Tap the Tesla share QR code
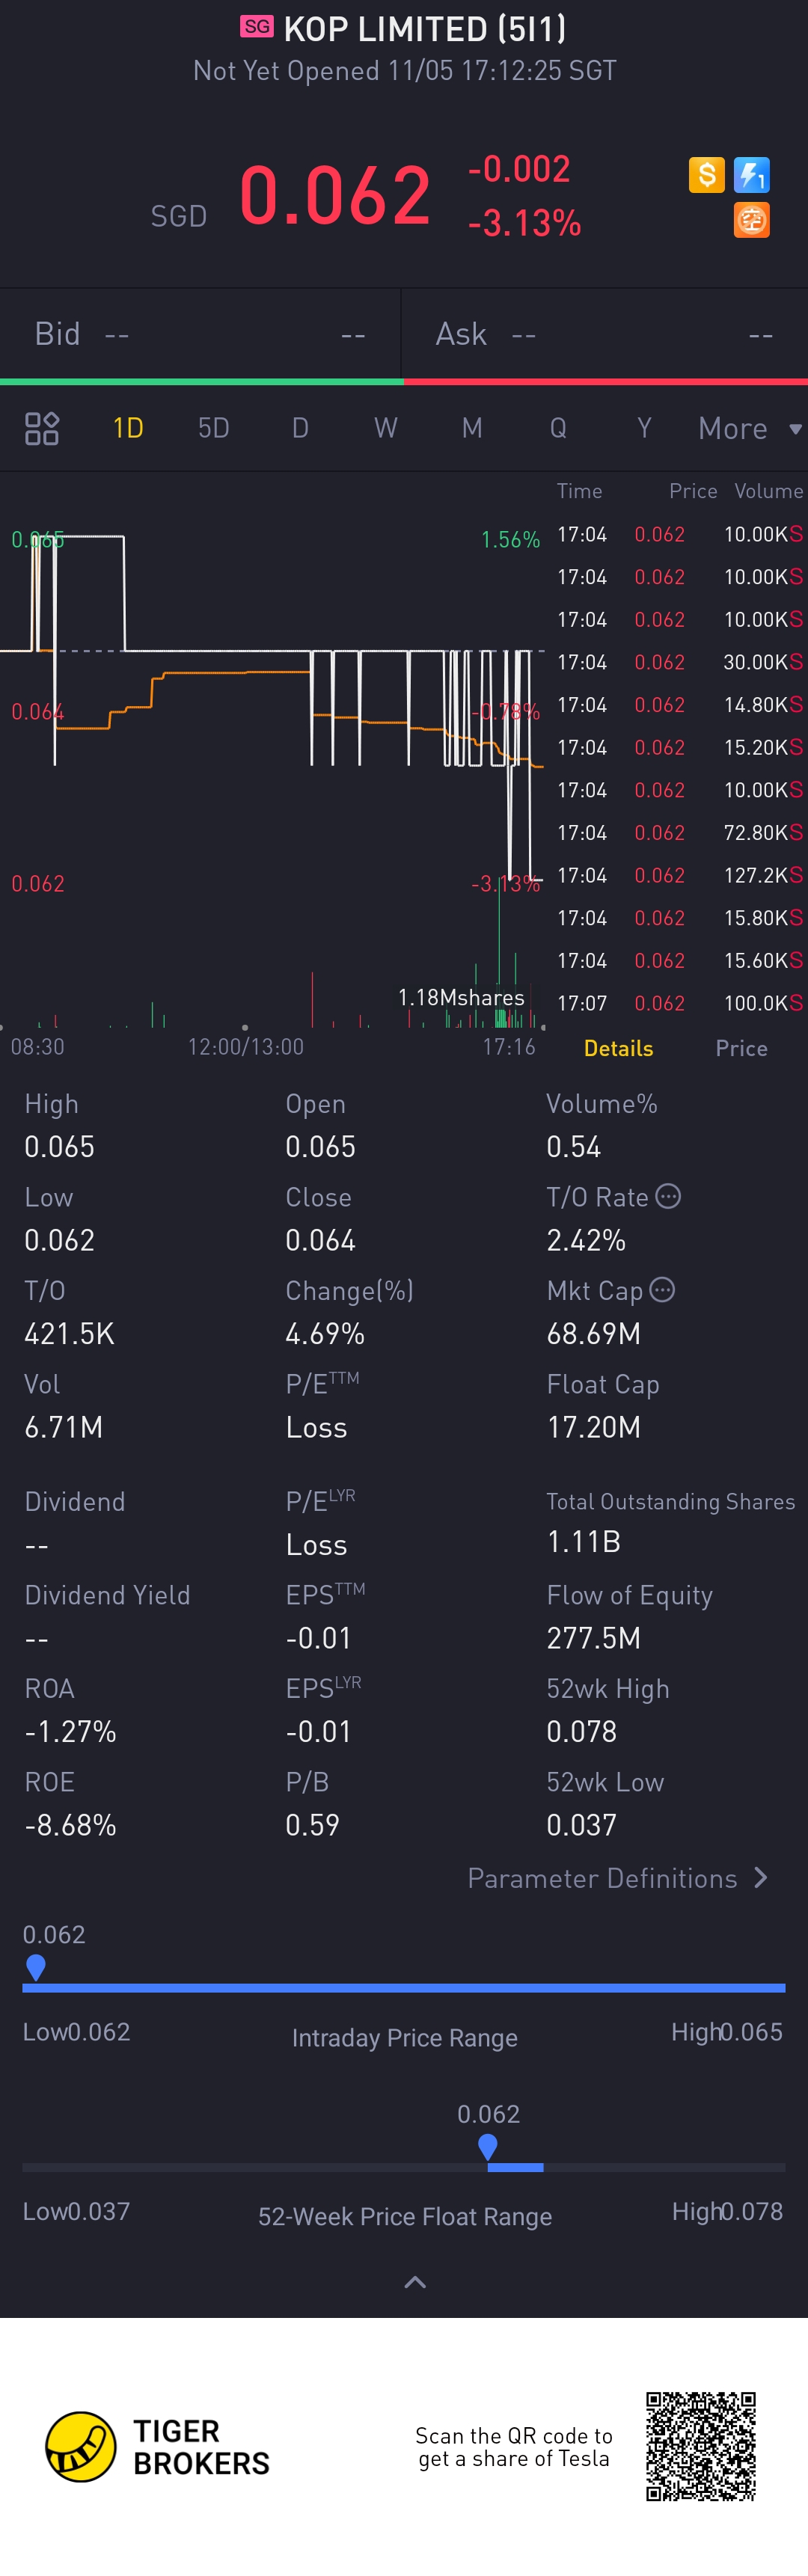 pyautogui.click(x=700, y=2446)
